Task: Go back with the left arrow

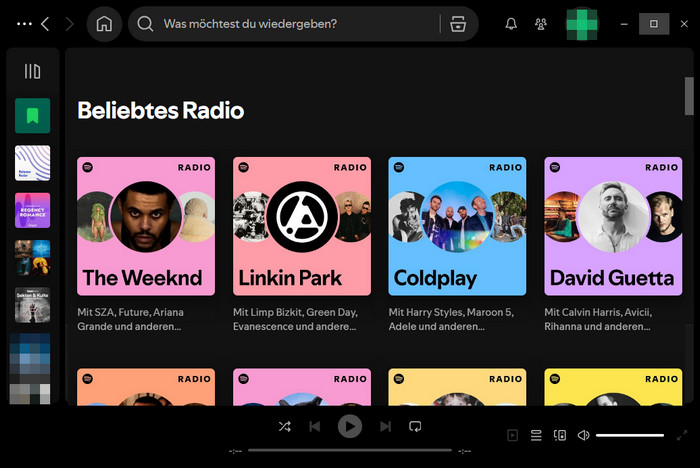Action: pyautogui.click(x=45, y=24)
